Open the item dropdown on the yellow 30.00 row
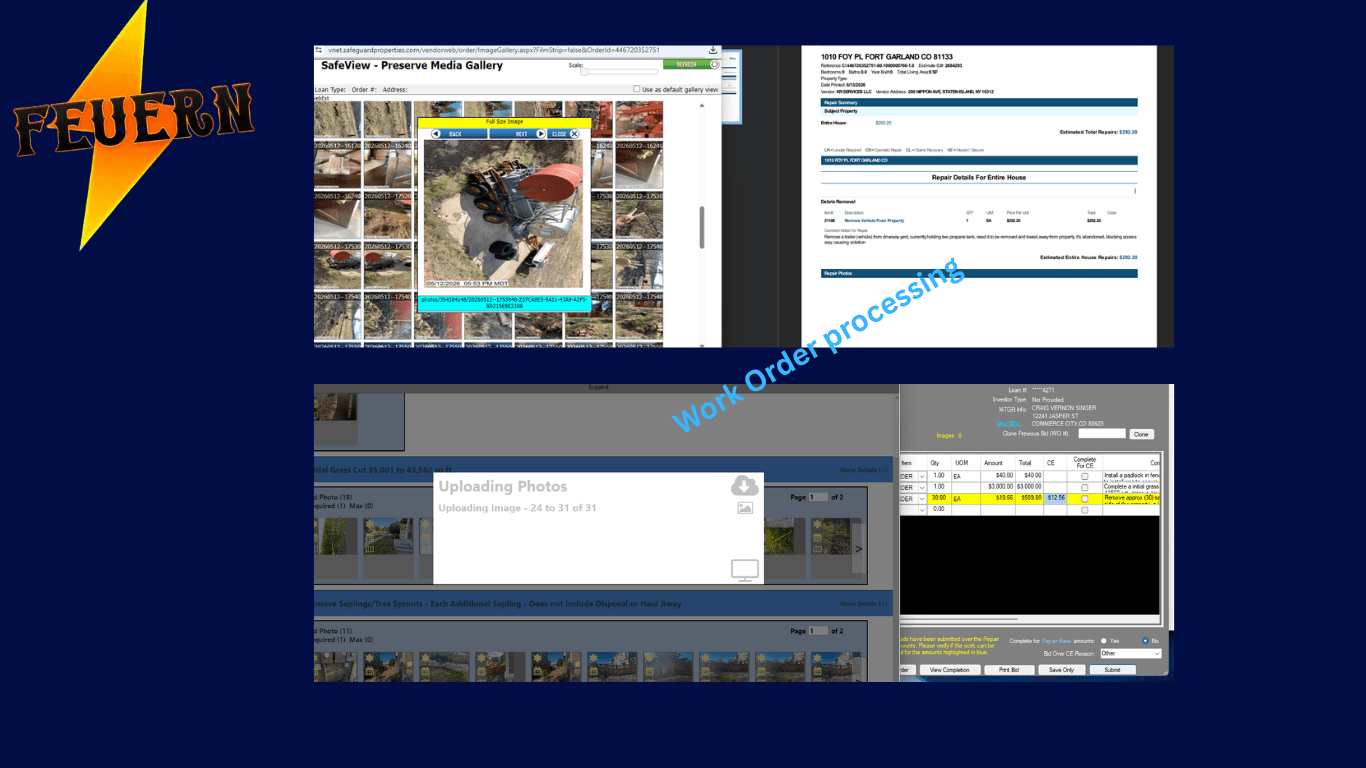 pos(921,498)
